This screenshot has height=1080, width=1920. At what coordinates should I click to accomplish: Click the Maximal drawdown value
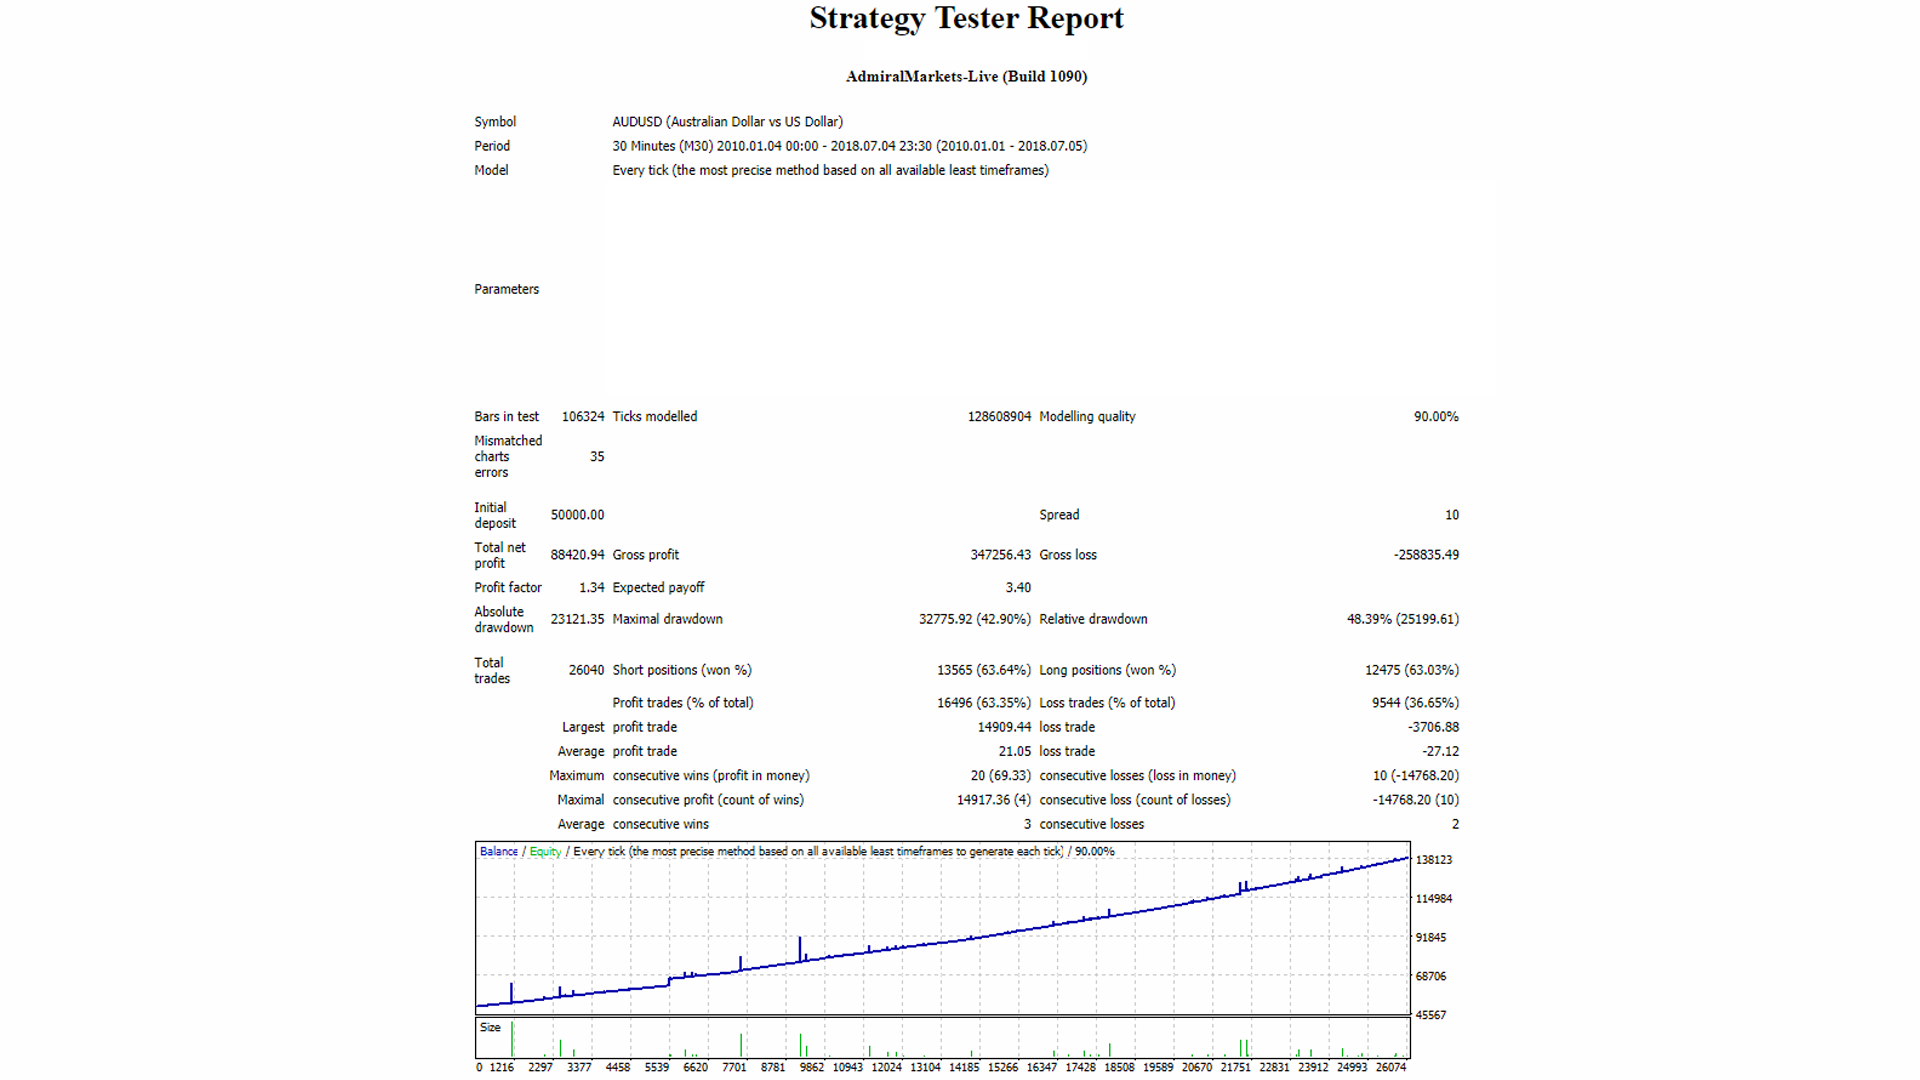coord(974,620)
